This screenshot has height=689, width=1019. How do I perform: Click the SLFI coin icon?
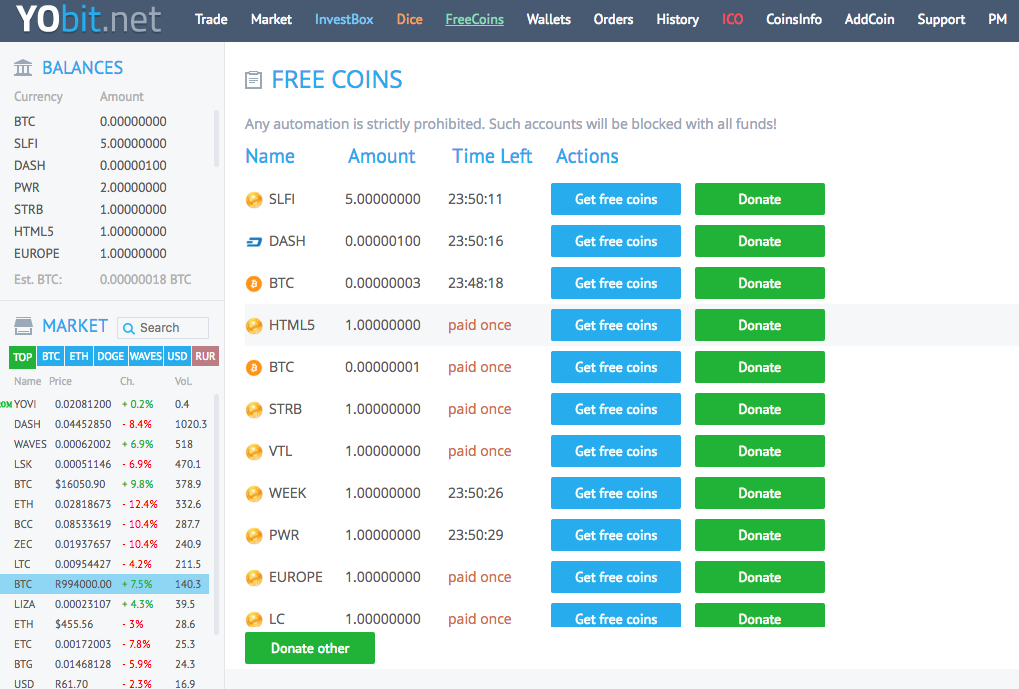tap(254, 200)
